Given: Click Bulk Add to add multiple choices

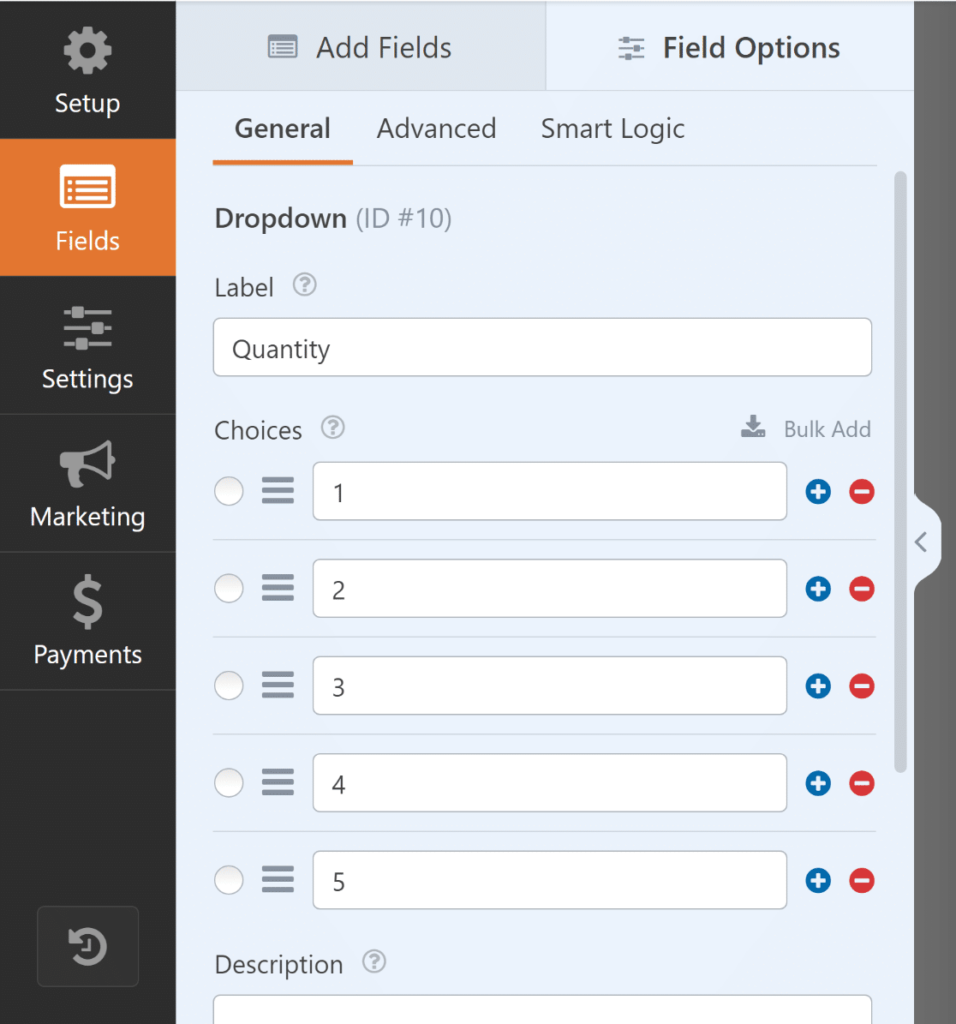Looking at the screenshot, I should click(826, 428).
